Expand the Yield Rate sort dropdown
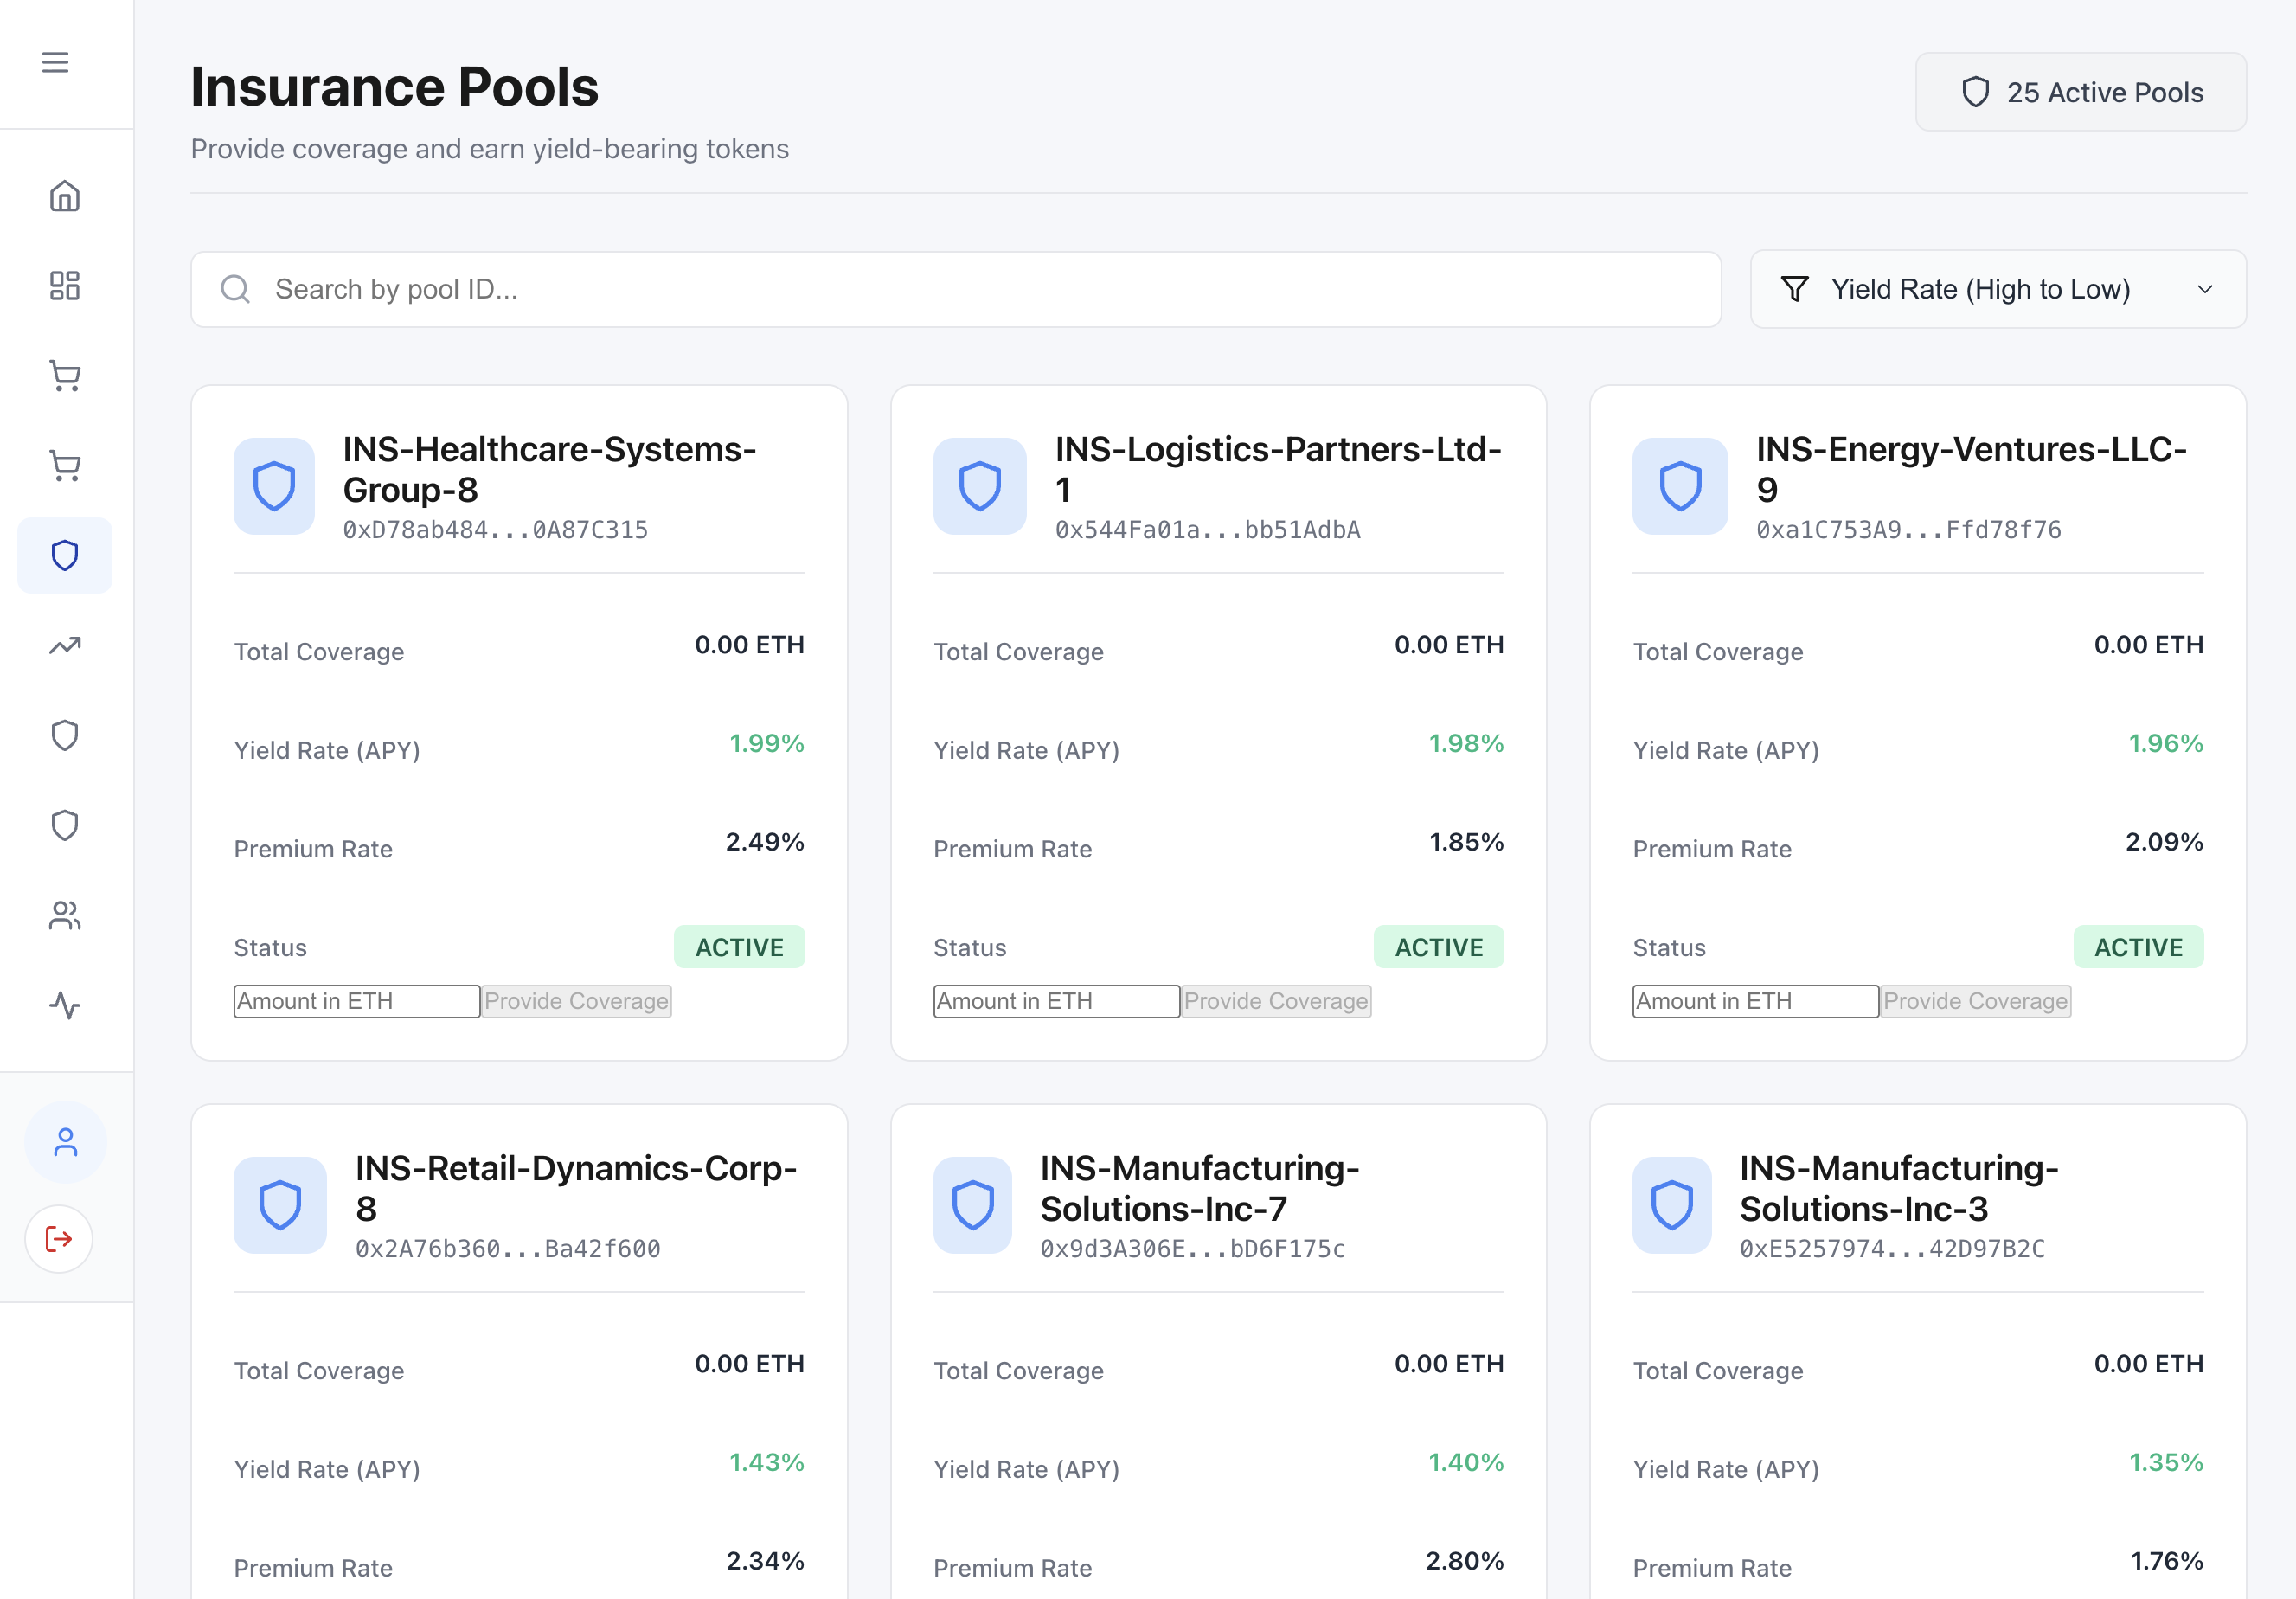 click(1997, 289)
